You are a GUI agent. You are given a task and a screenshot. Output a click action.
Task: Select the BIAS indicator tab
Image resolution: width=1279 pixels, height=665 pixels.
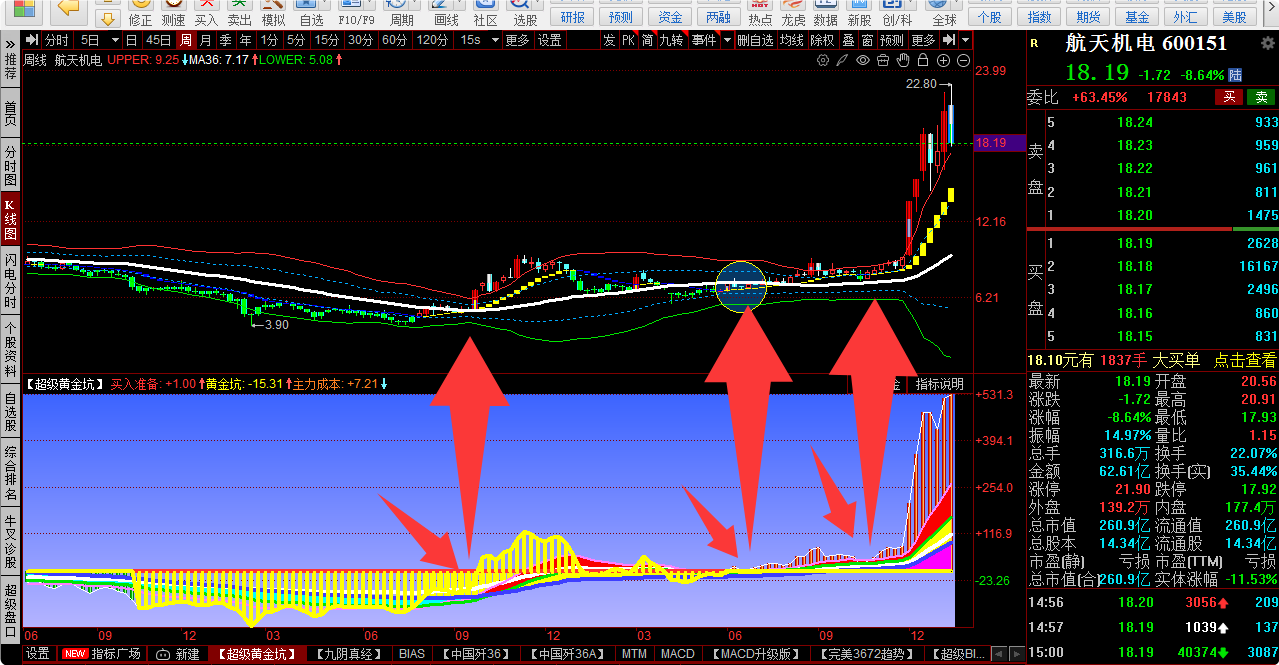coord(411,654)
